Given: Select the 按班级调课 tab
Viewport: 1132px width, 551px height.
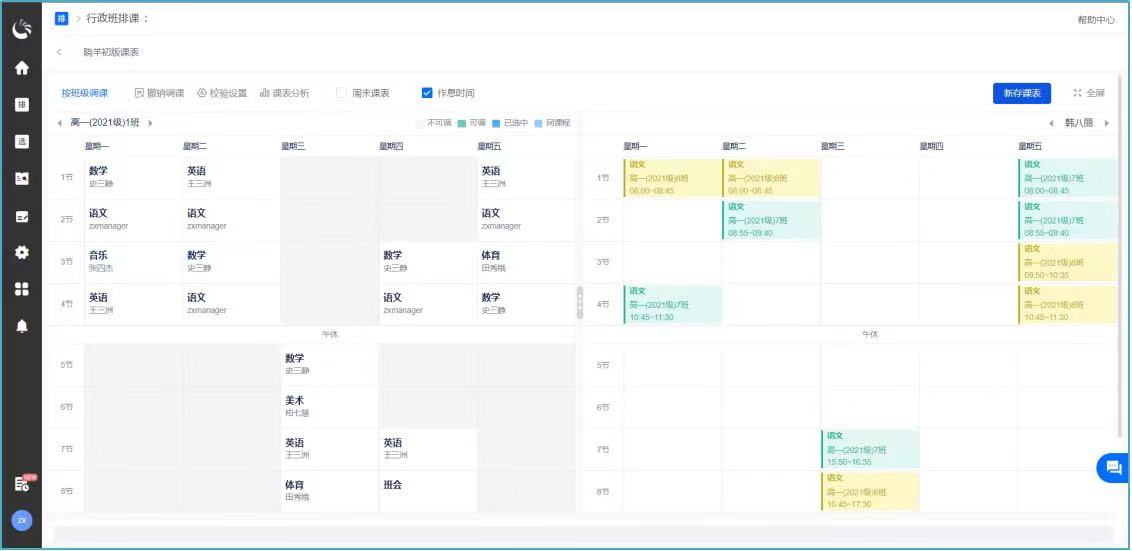Looking at the screenshot, I should point(84,93).
